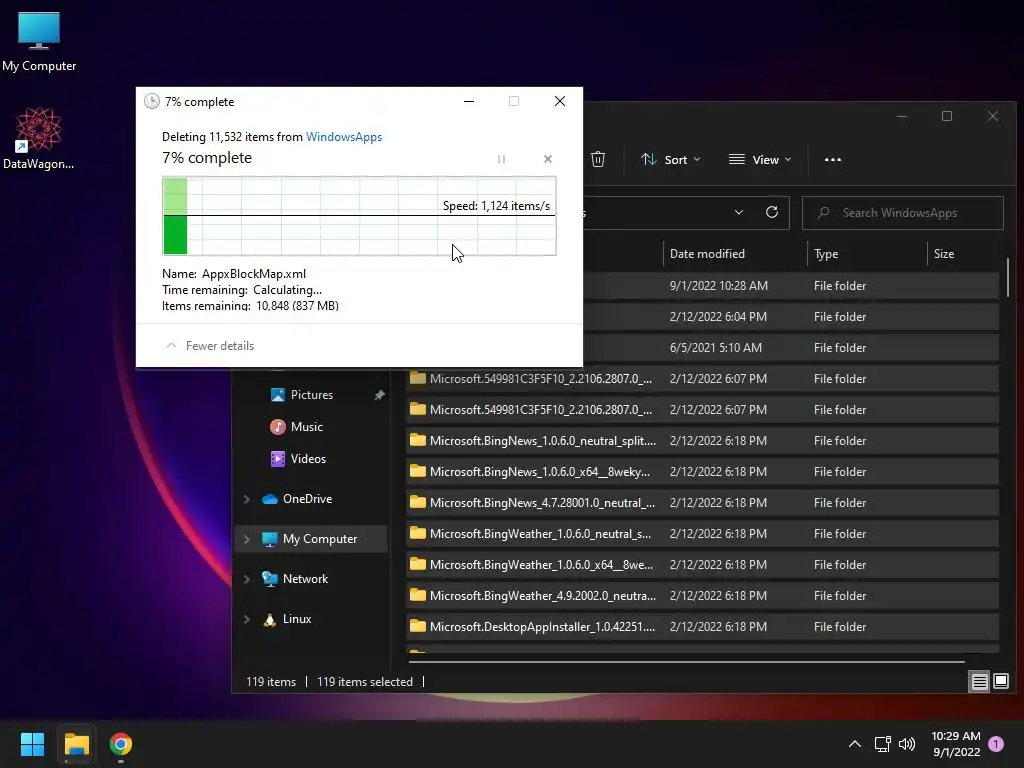The width and height of the screenshot is (1024, 768).
Task: Minimize the delete progress dialog
Action: (x=469, y=101)
